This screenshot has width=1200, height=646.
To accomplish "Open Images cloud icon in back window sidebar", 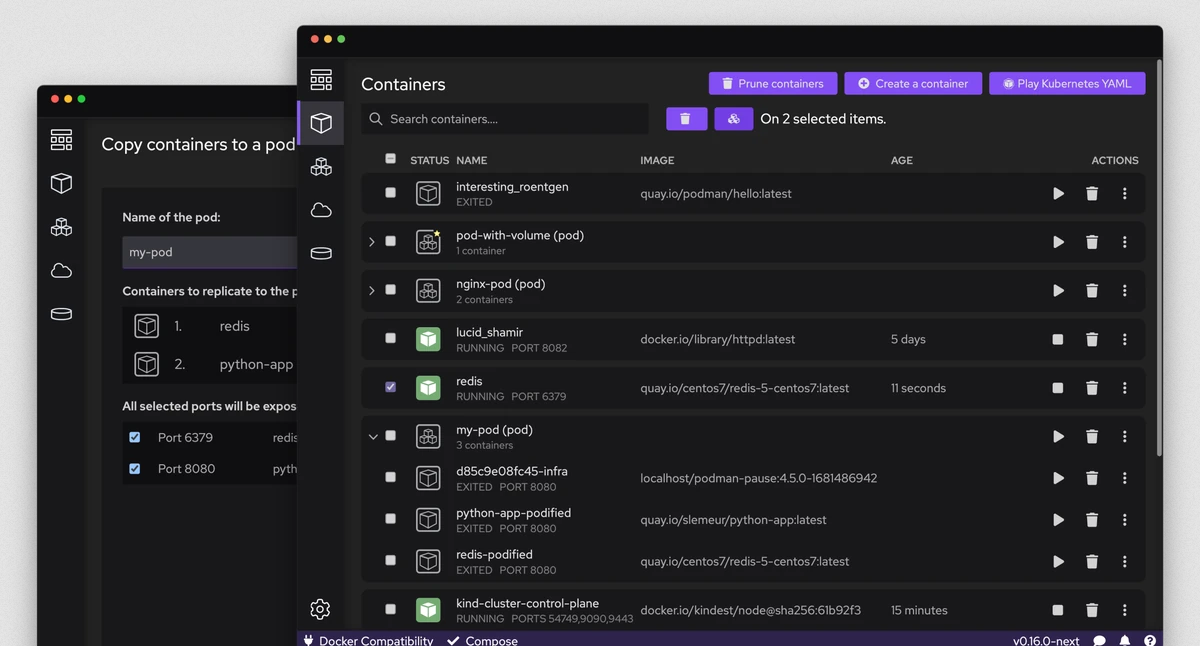I will [61, 271].
